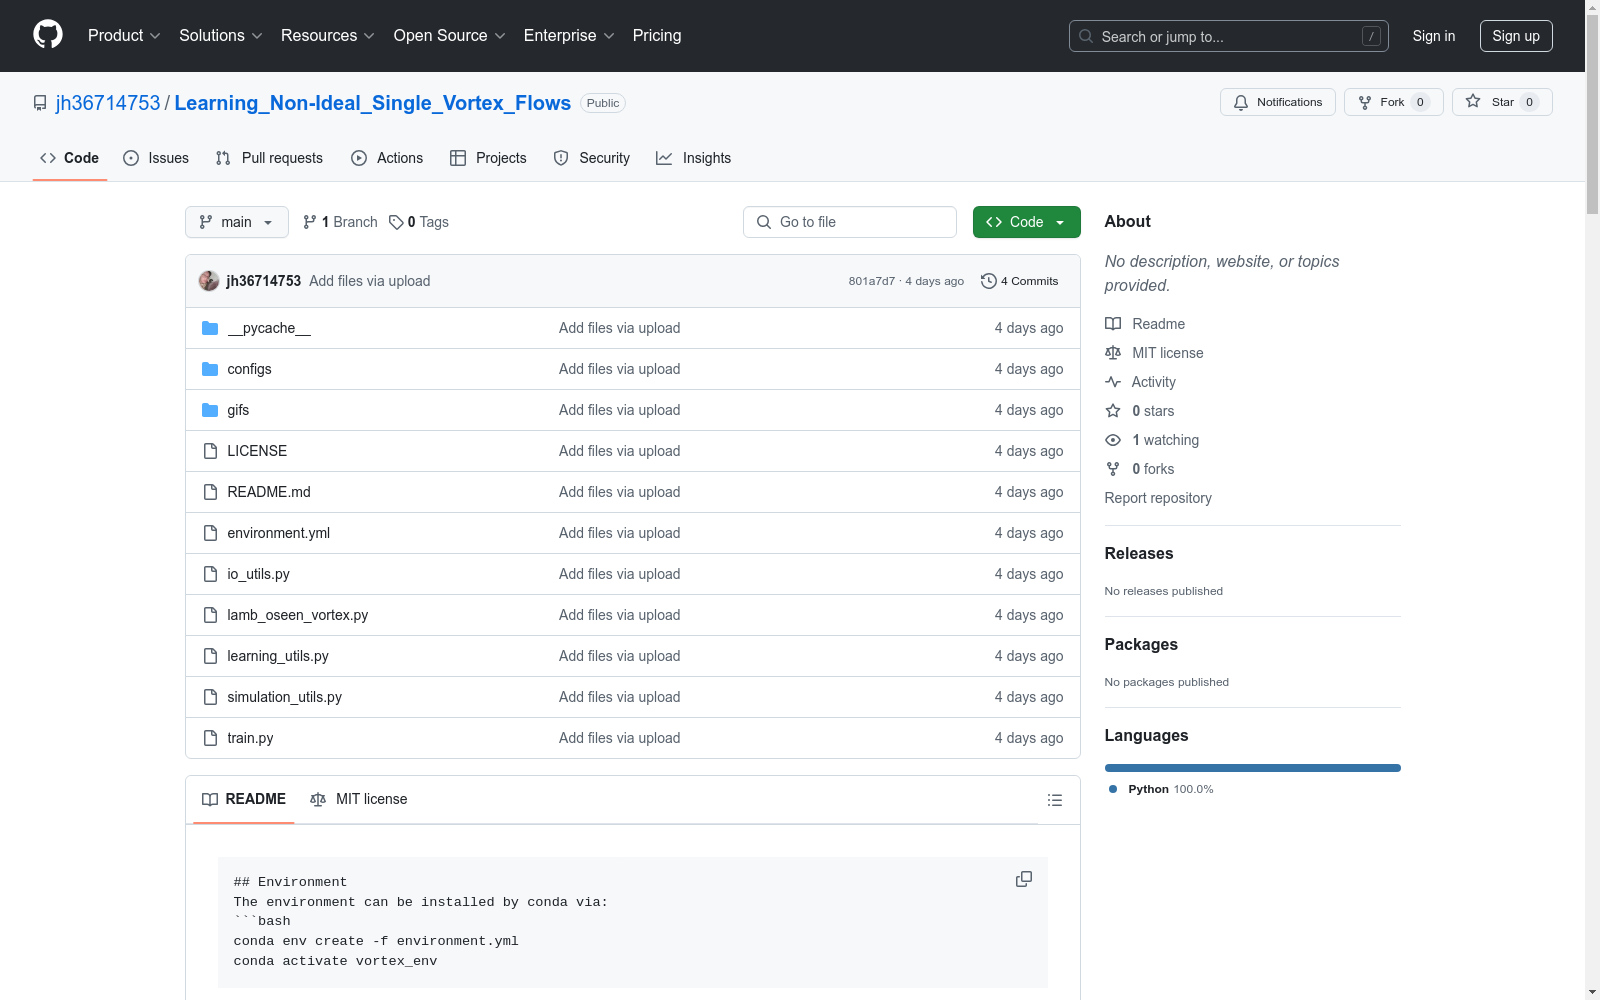
Task: Click the Python language bar
Action: coord(1253,768)
